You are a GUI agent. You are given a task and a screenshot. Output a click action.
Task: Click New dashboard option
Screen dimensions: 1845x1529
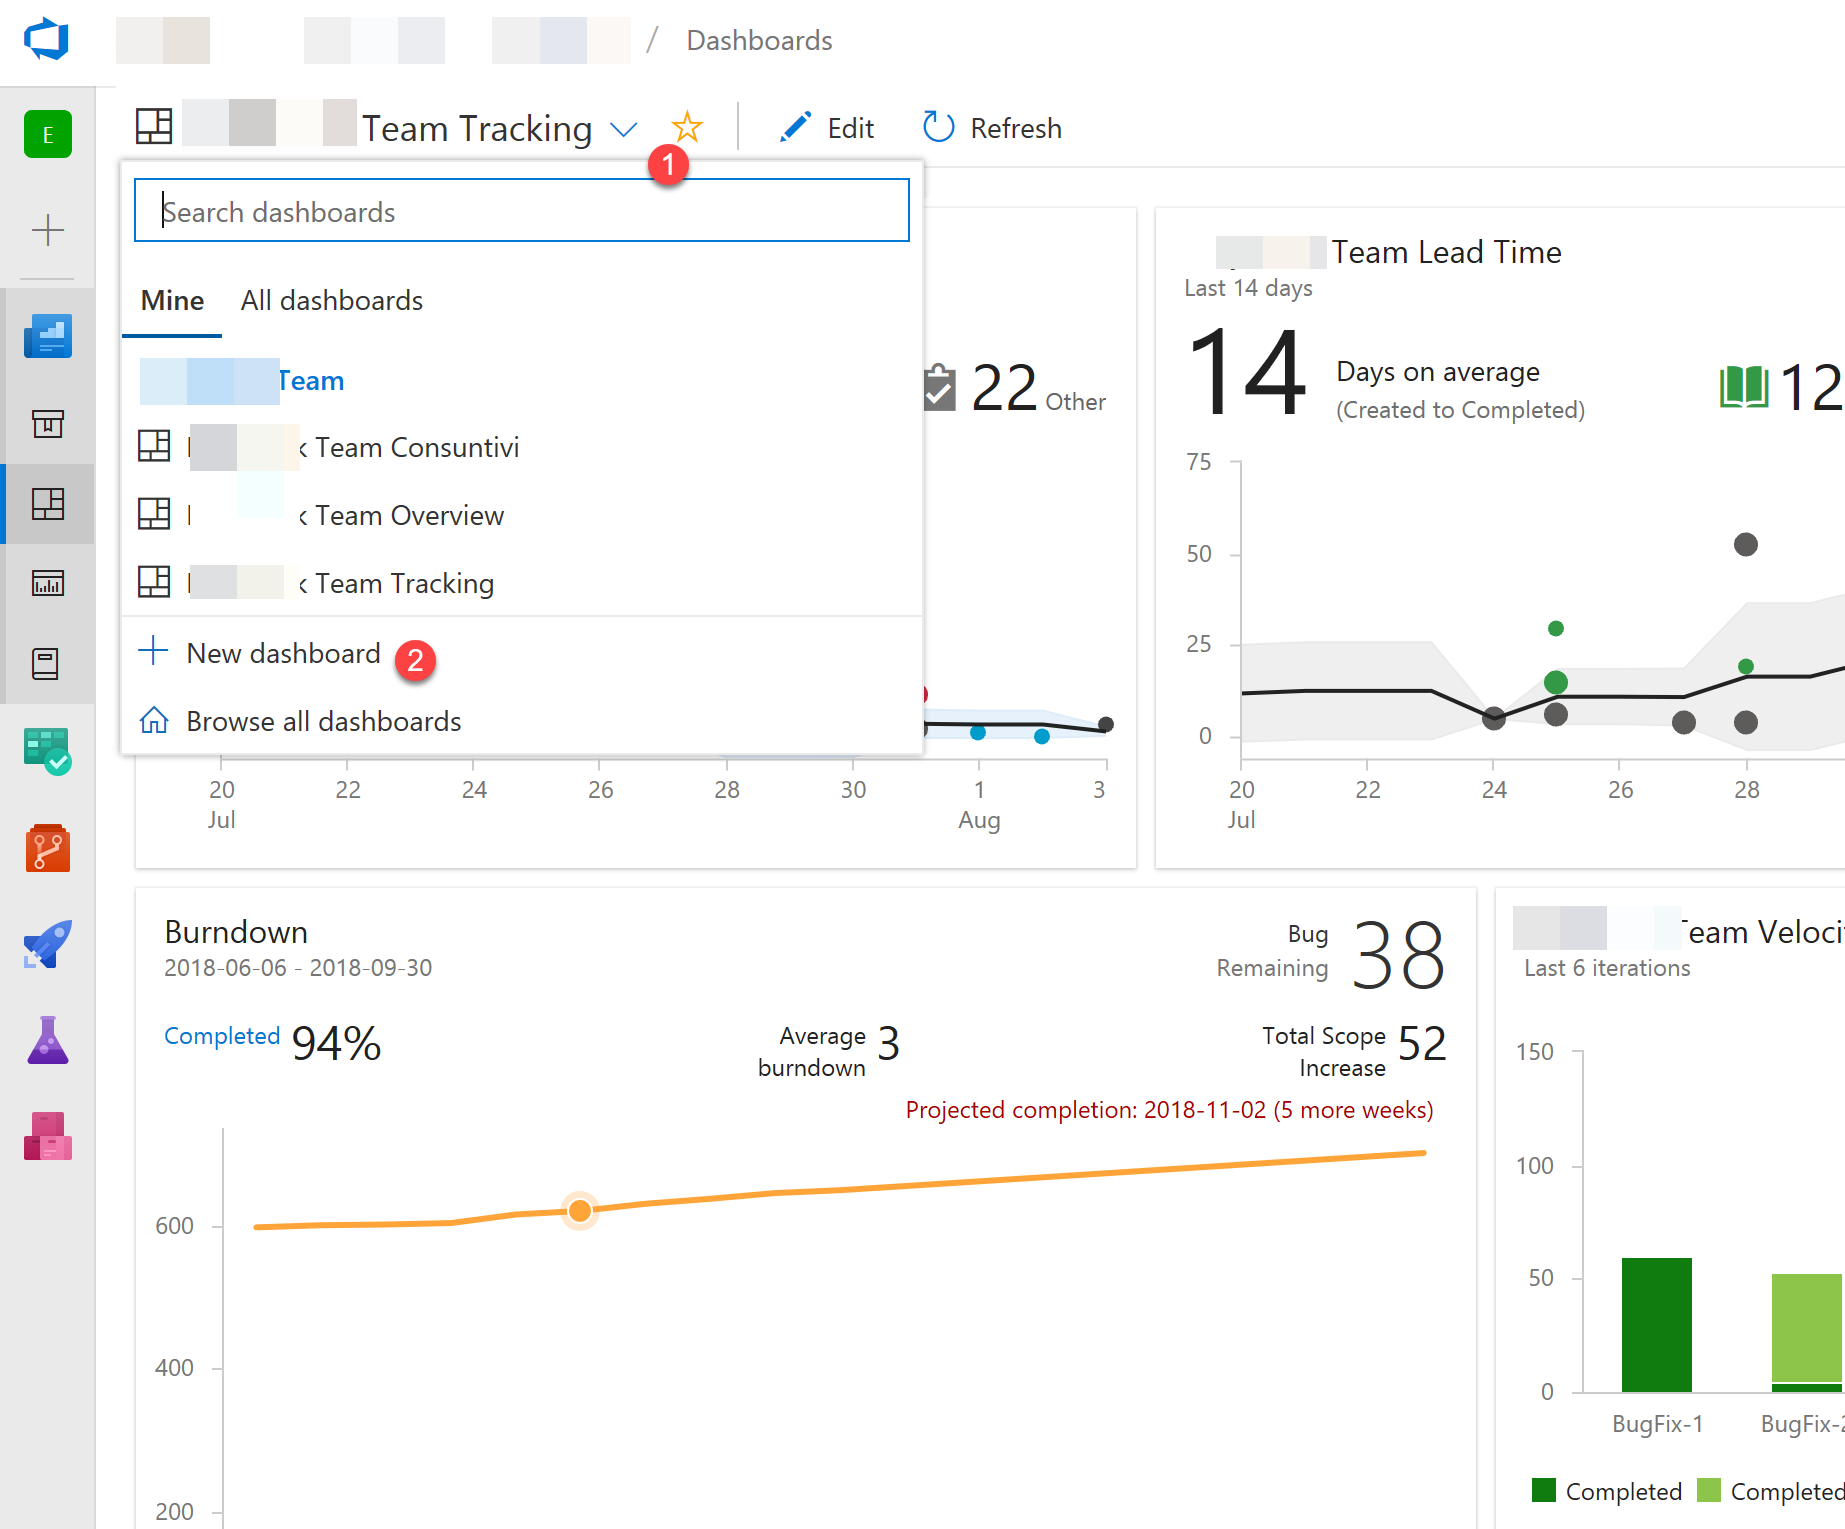(x=282, y=654)
